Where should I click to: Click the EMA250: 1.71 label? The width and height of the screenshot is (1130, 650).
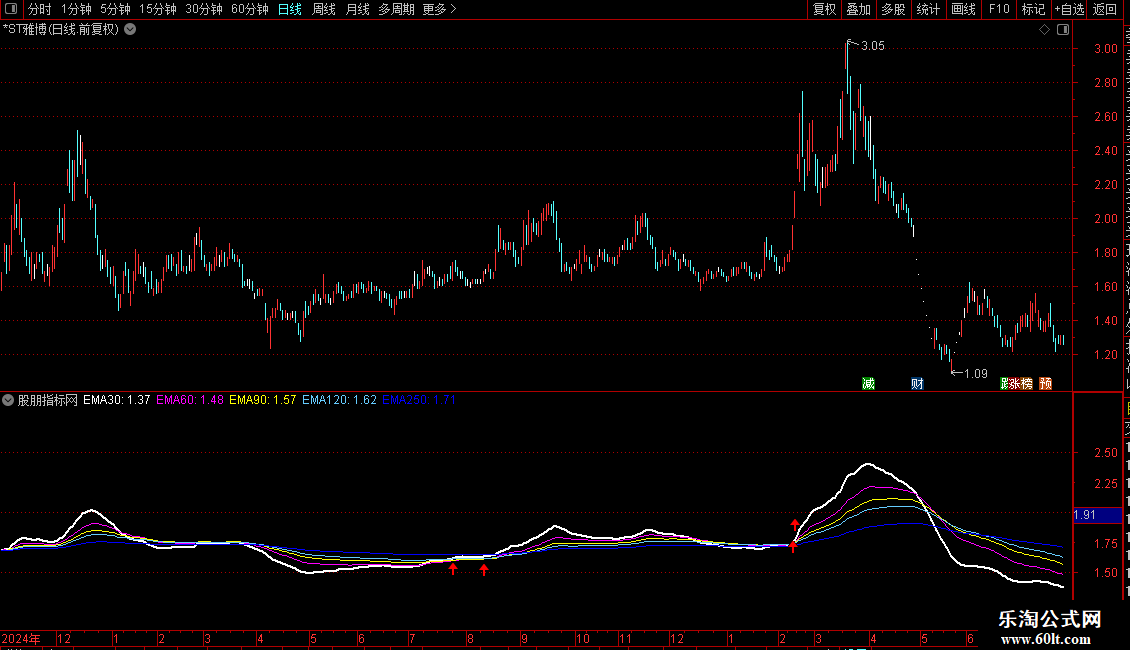[x=419, y=400]
